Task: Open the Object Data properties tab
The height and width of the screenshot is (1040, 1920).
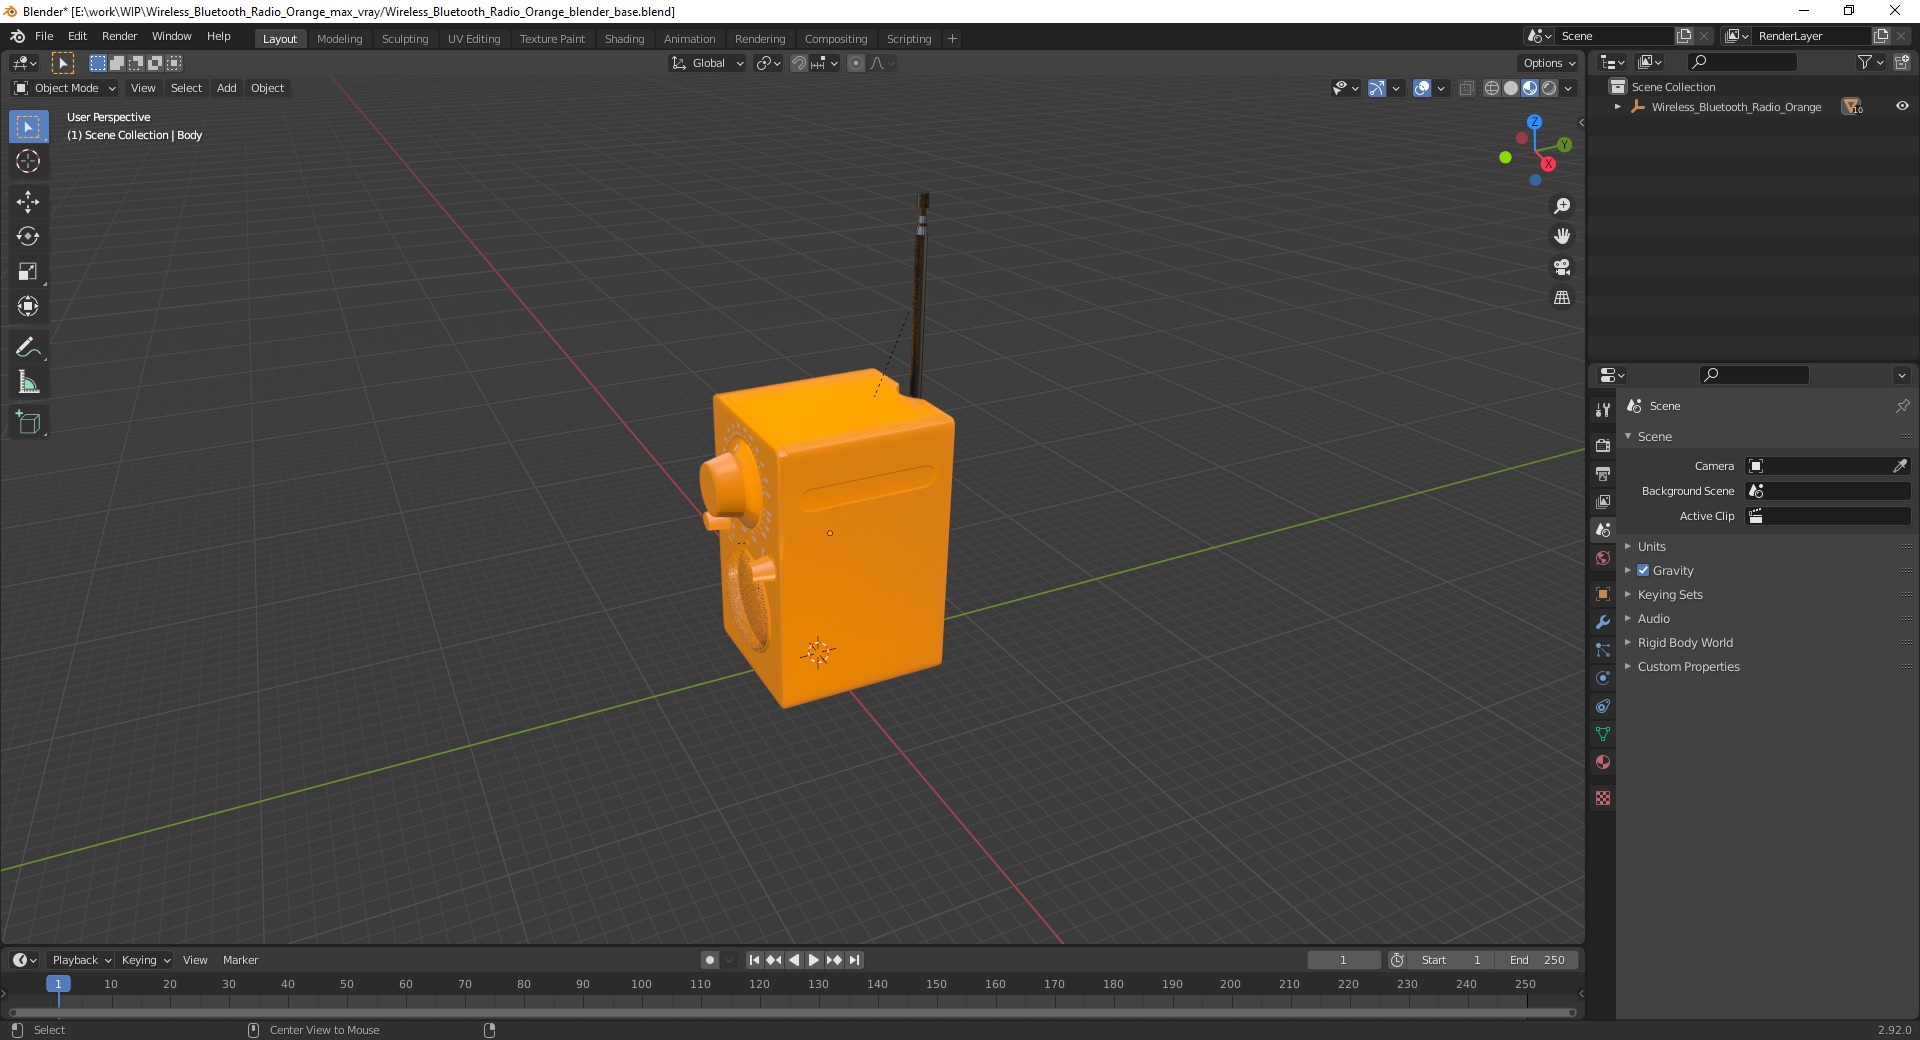Action: [1603, 734]
